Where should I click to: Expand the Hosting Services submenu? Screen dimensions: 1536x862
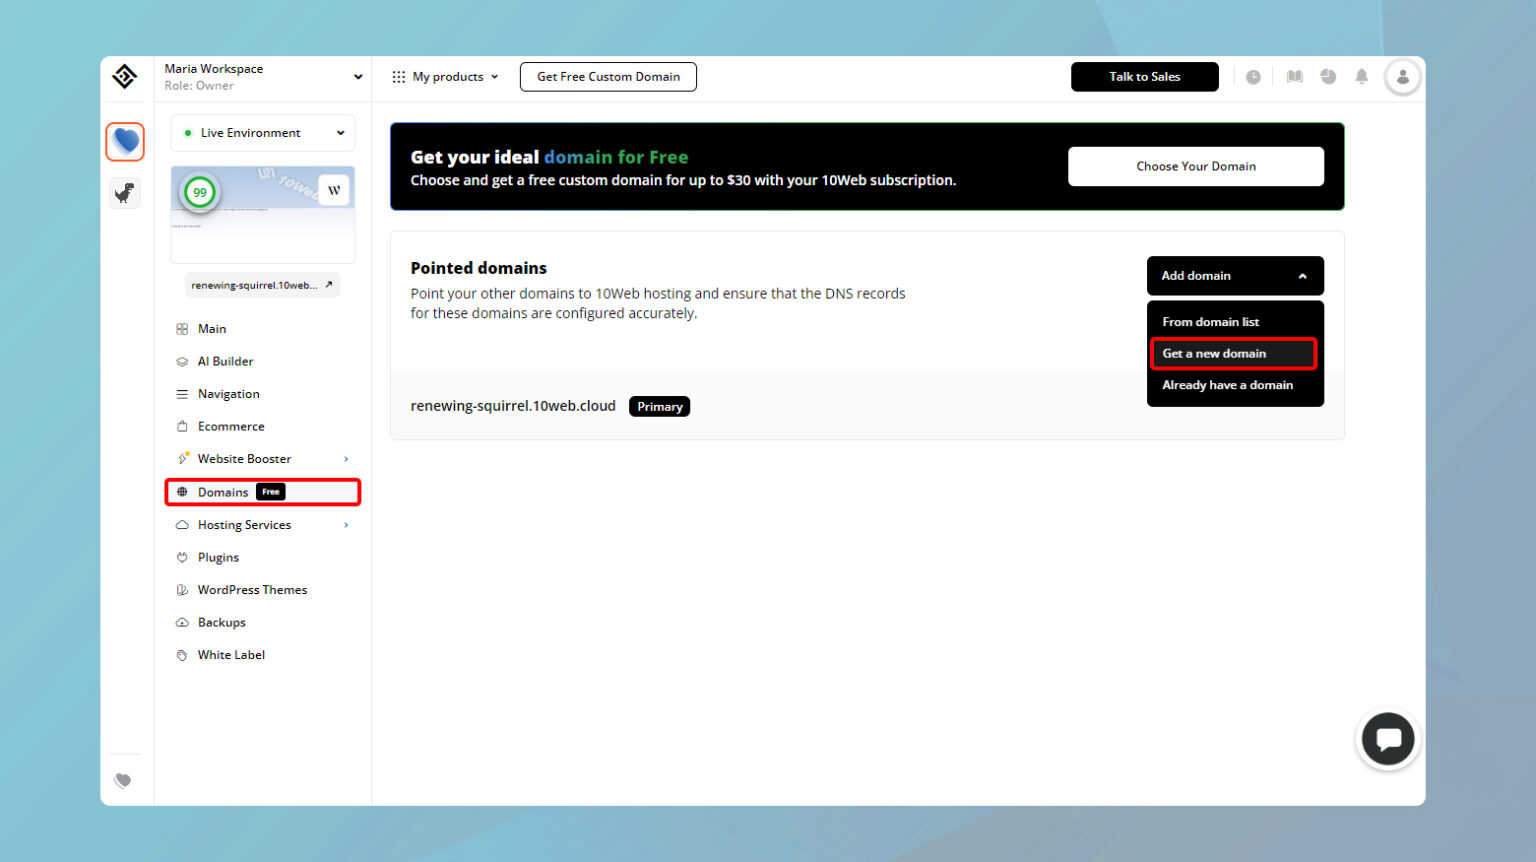[x=245, y=524]
